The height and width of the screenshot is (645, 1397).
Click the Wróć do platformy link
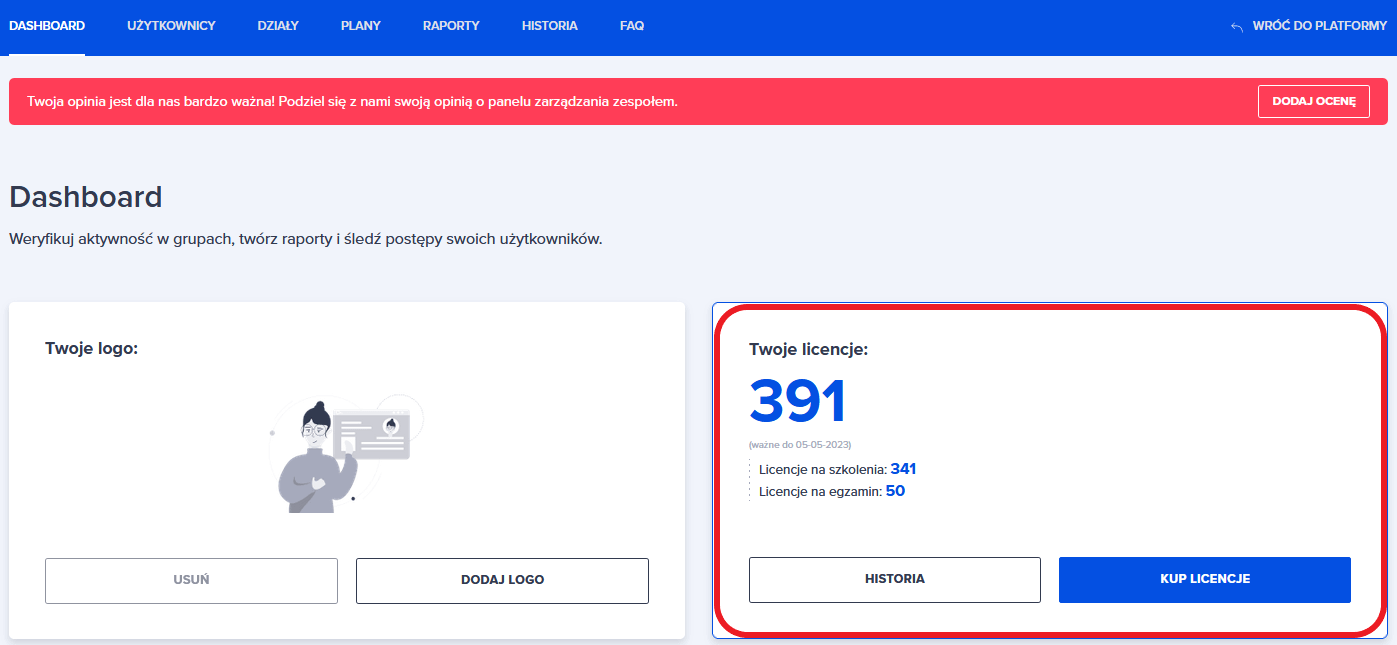click(1317, 27)
